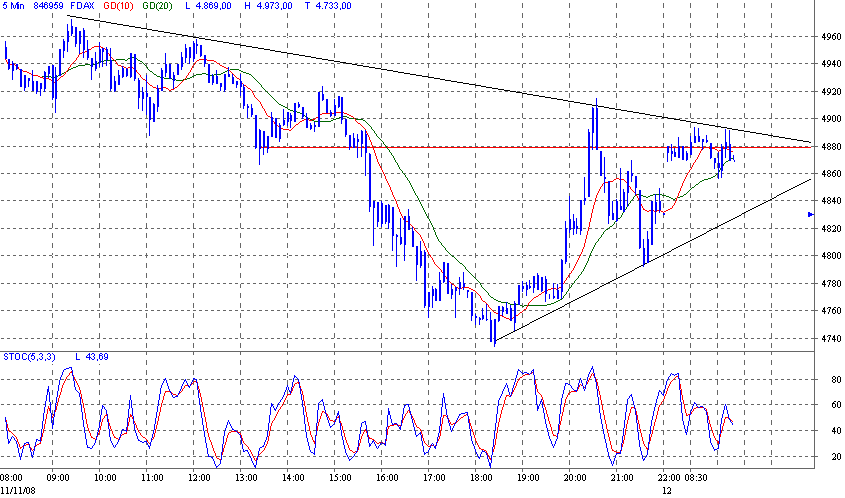This screenshot has width=845, height=498.
Task: Click the 4800 price axis label
Action: point(830,256)
